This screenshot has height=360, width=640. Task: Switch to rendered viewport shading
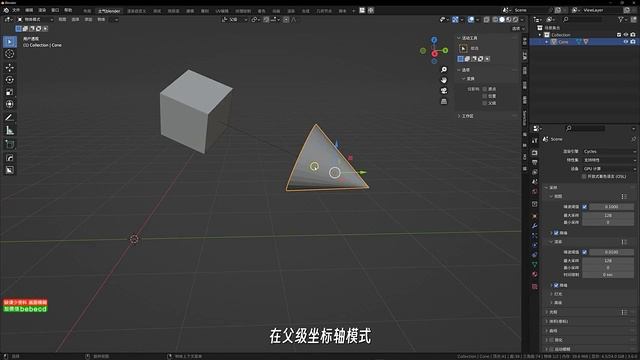tap(516, 19)
